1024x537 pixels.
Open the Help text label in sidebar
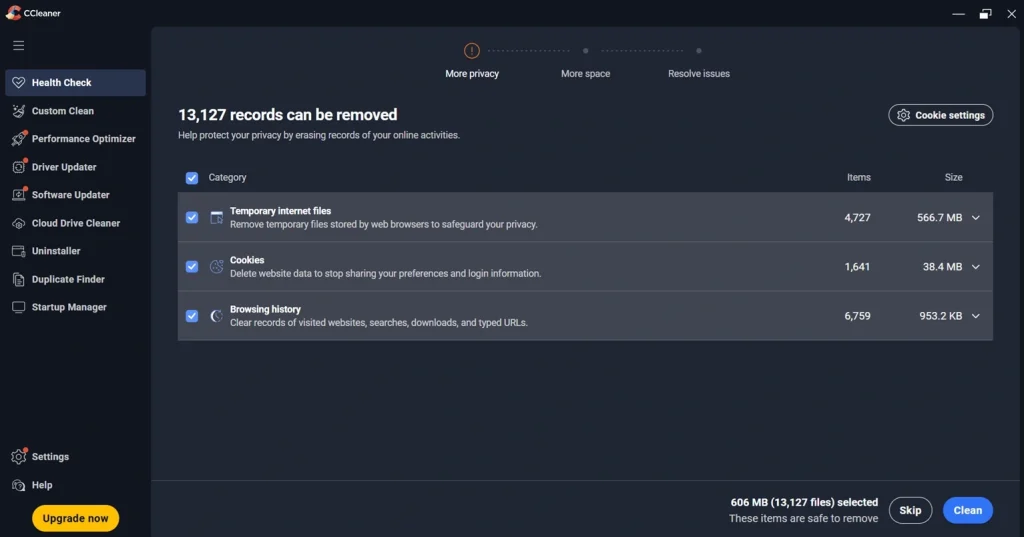[42, 485]
